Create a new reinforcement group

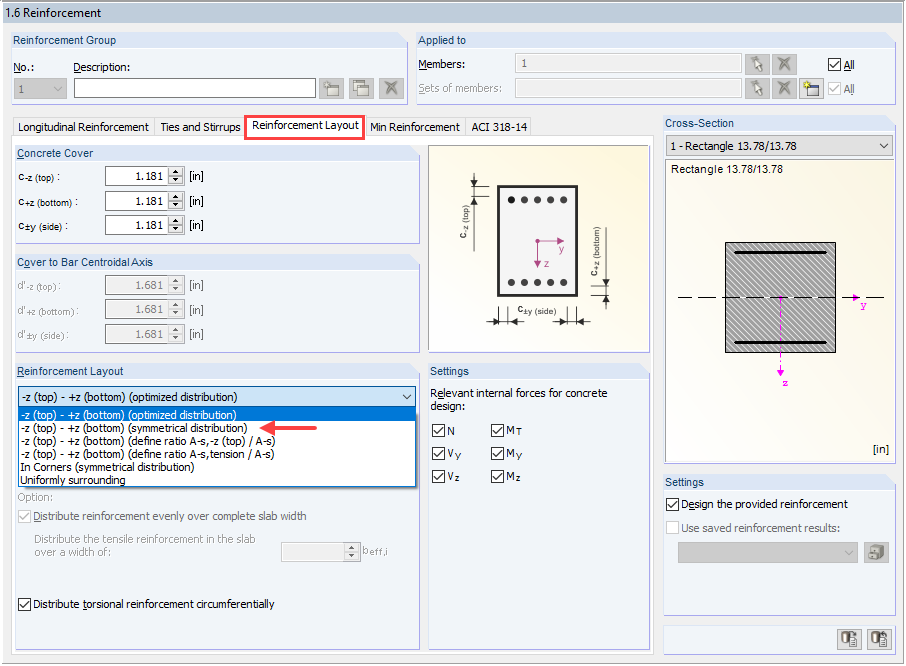(331, 88)
